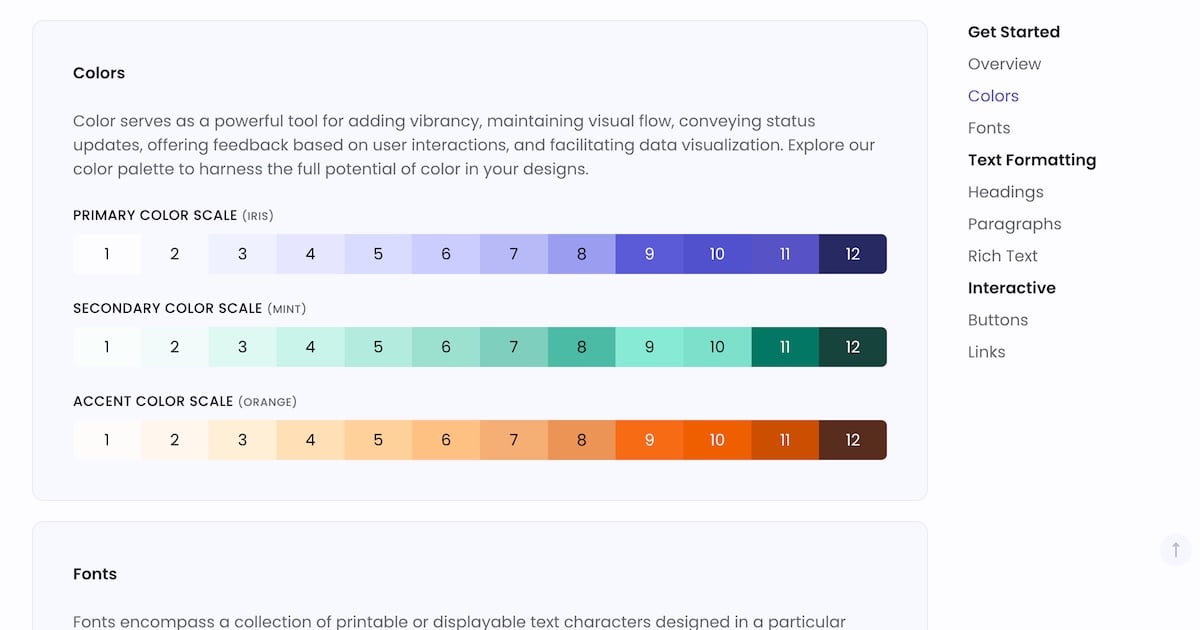Screen dimensions: 1200x630
Task: Go to the Buttons sidebar link
Action: coord(997,320)
